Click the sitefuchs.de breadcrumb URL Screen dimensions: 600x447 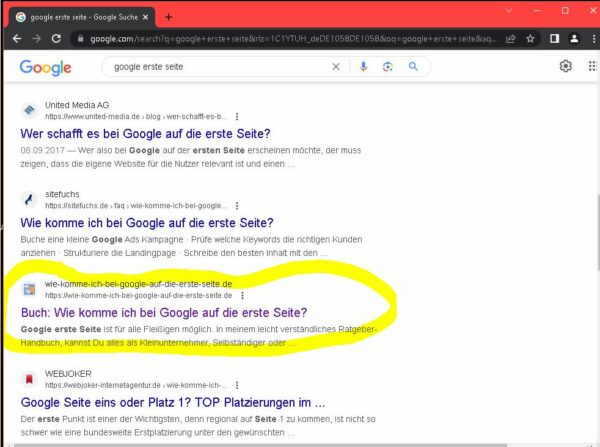[x=136, y=206]
